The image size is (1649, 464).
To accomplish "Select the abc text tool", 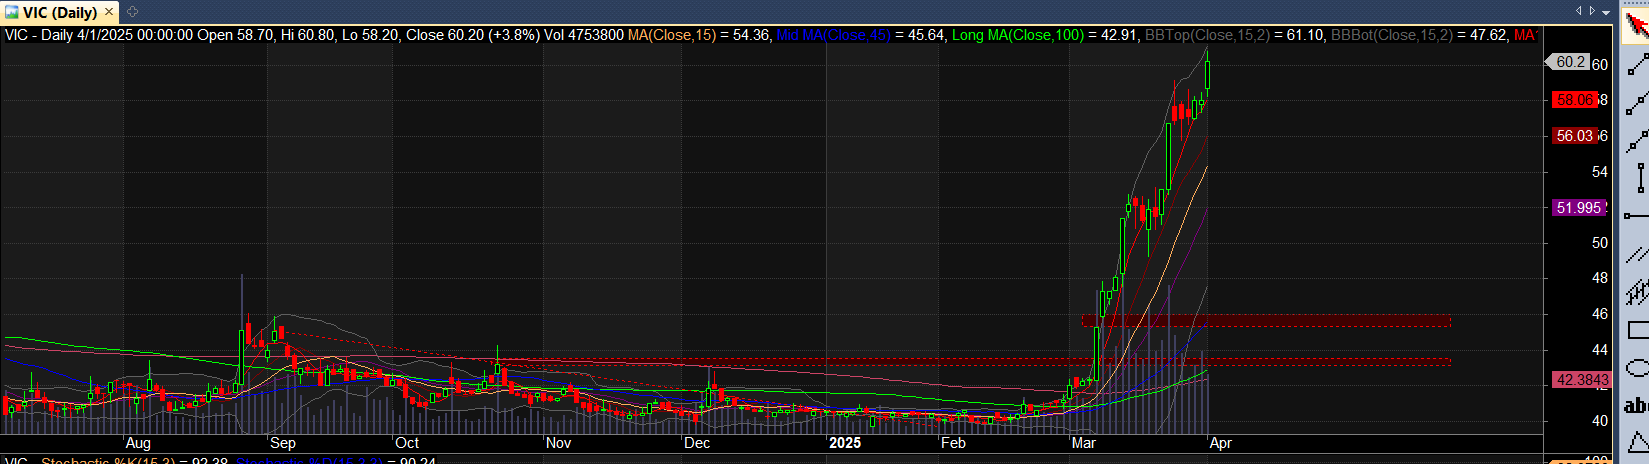I will pyautogui.click(x=1636, y=405).
